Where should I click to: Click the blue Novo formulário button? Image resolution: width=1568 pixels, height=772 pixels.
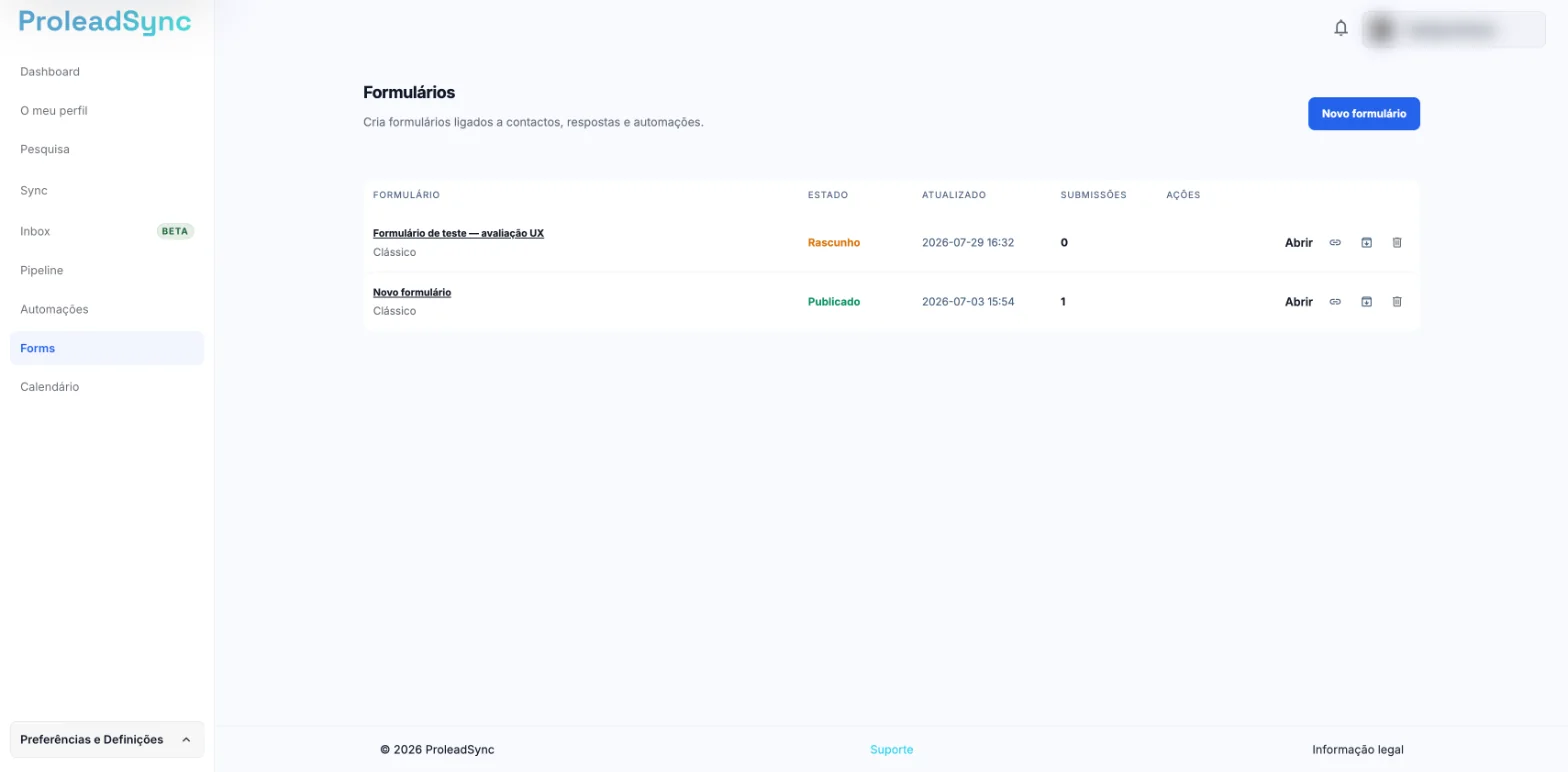click(x=1364, y=114)
